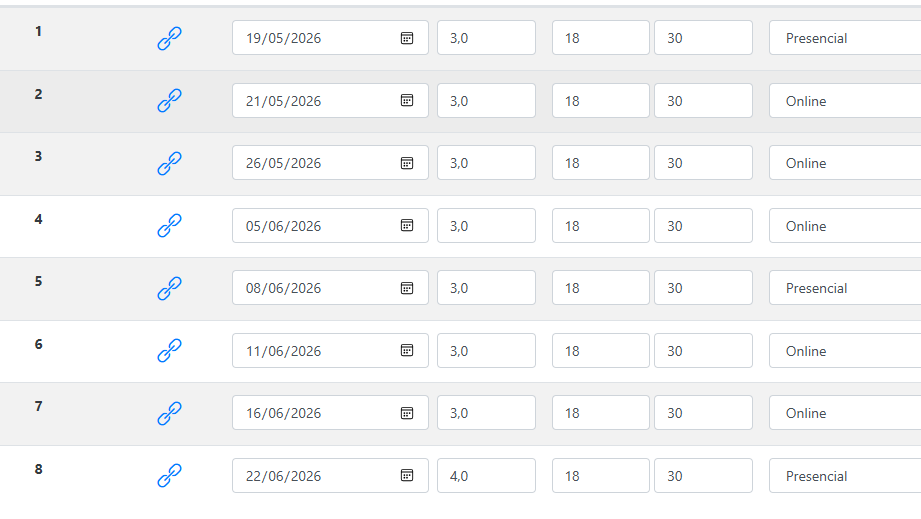Open calendar picker for 21/05/2026 date
921x519 pixels.
coord(407,101)
